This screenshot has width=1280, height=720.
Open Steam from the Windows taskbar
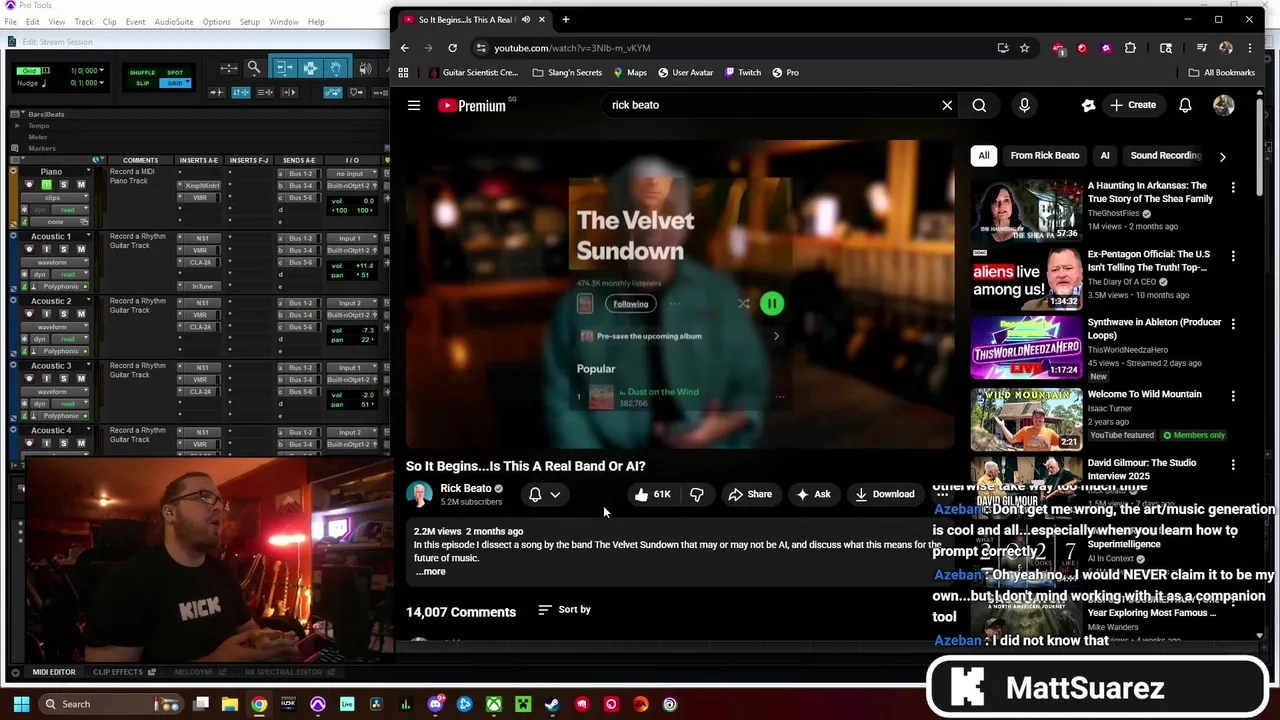pos(552,704)
